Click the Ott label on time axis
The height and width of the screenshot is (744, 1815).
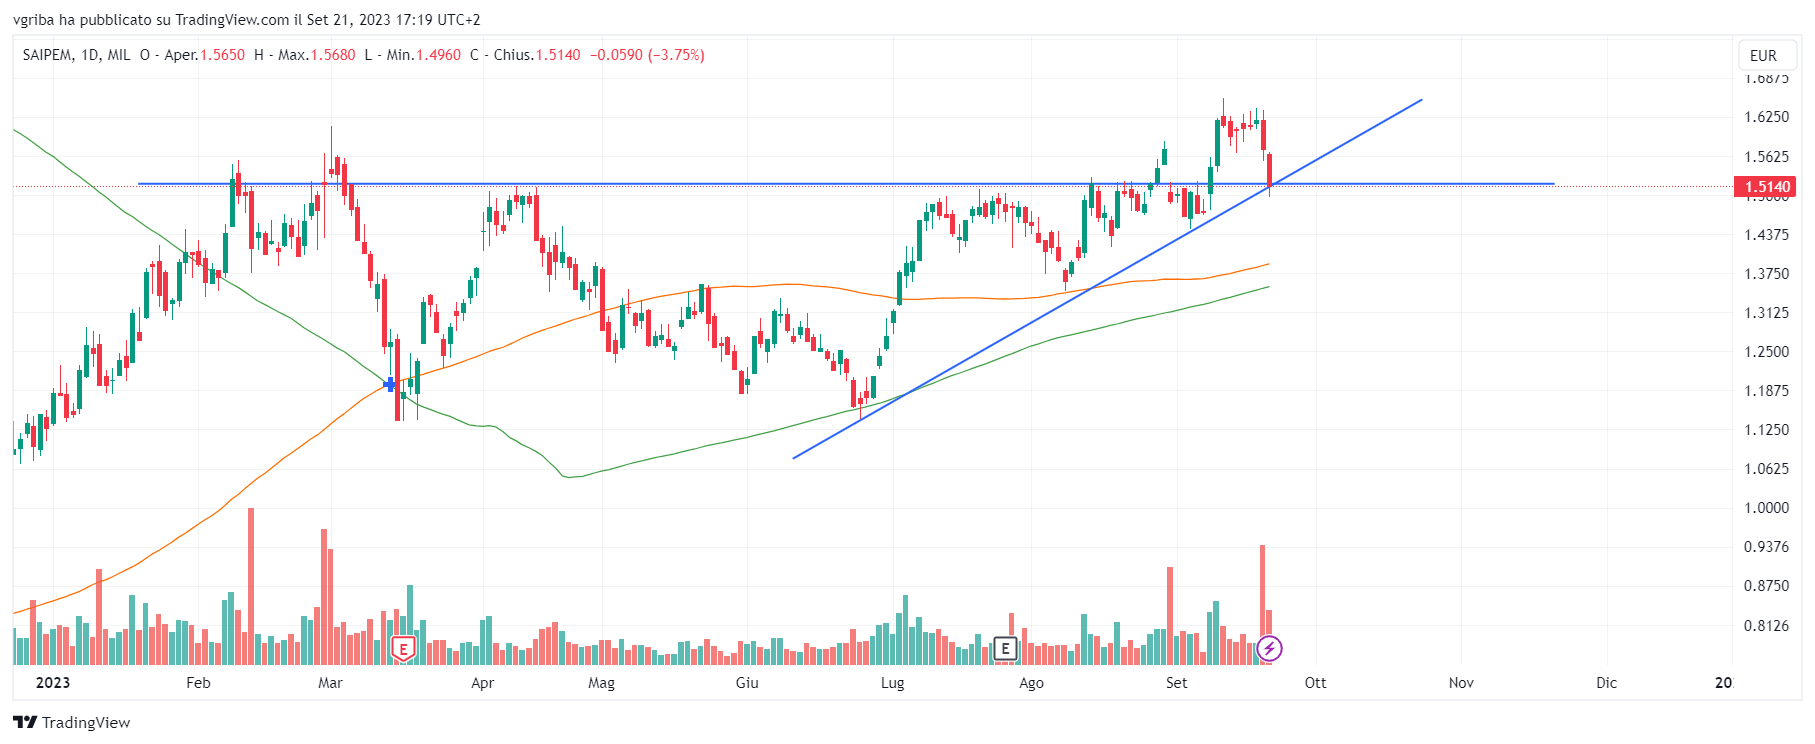[1315, 683]
